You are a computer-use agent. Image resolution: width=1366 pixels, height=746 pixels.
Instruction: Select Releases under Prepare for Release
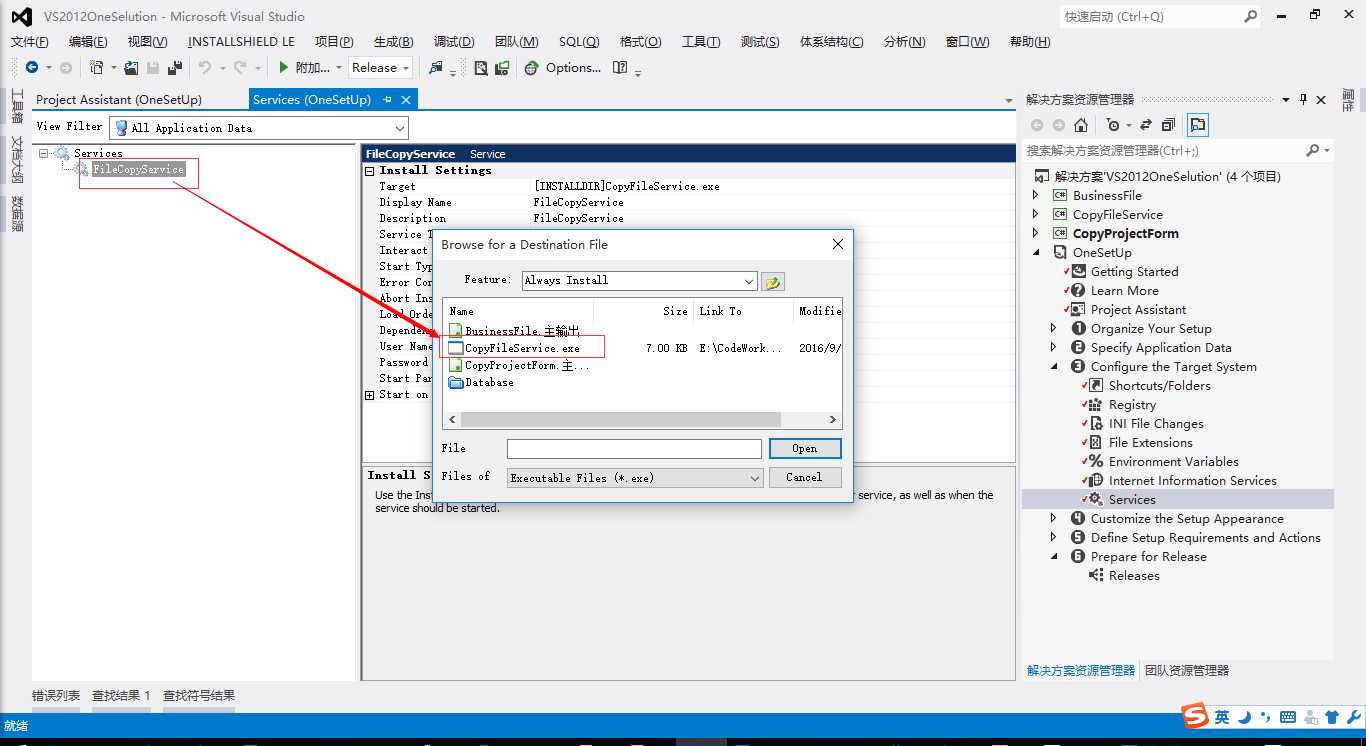[1134, 576]
